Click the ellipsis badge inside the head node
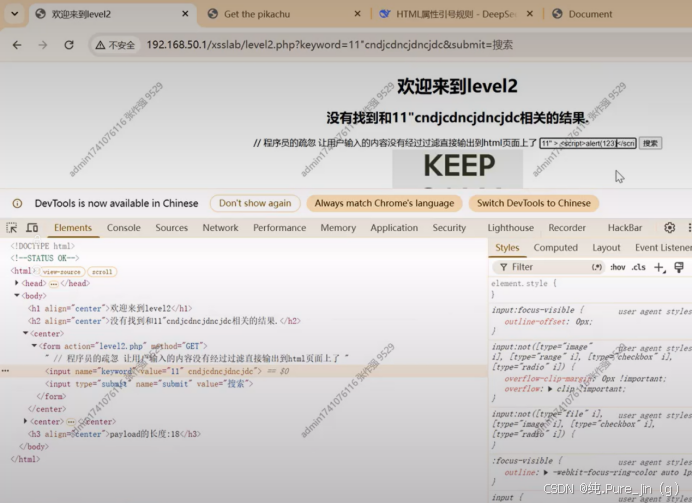 click(x=53, y=284)
